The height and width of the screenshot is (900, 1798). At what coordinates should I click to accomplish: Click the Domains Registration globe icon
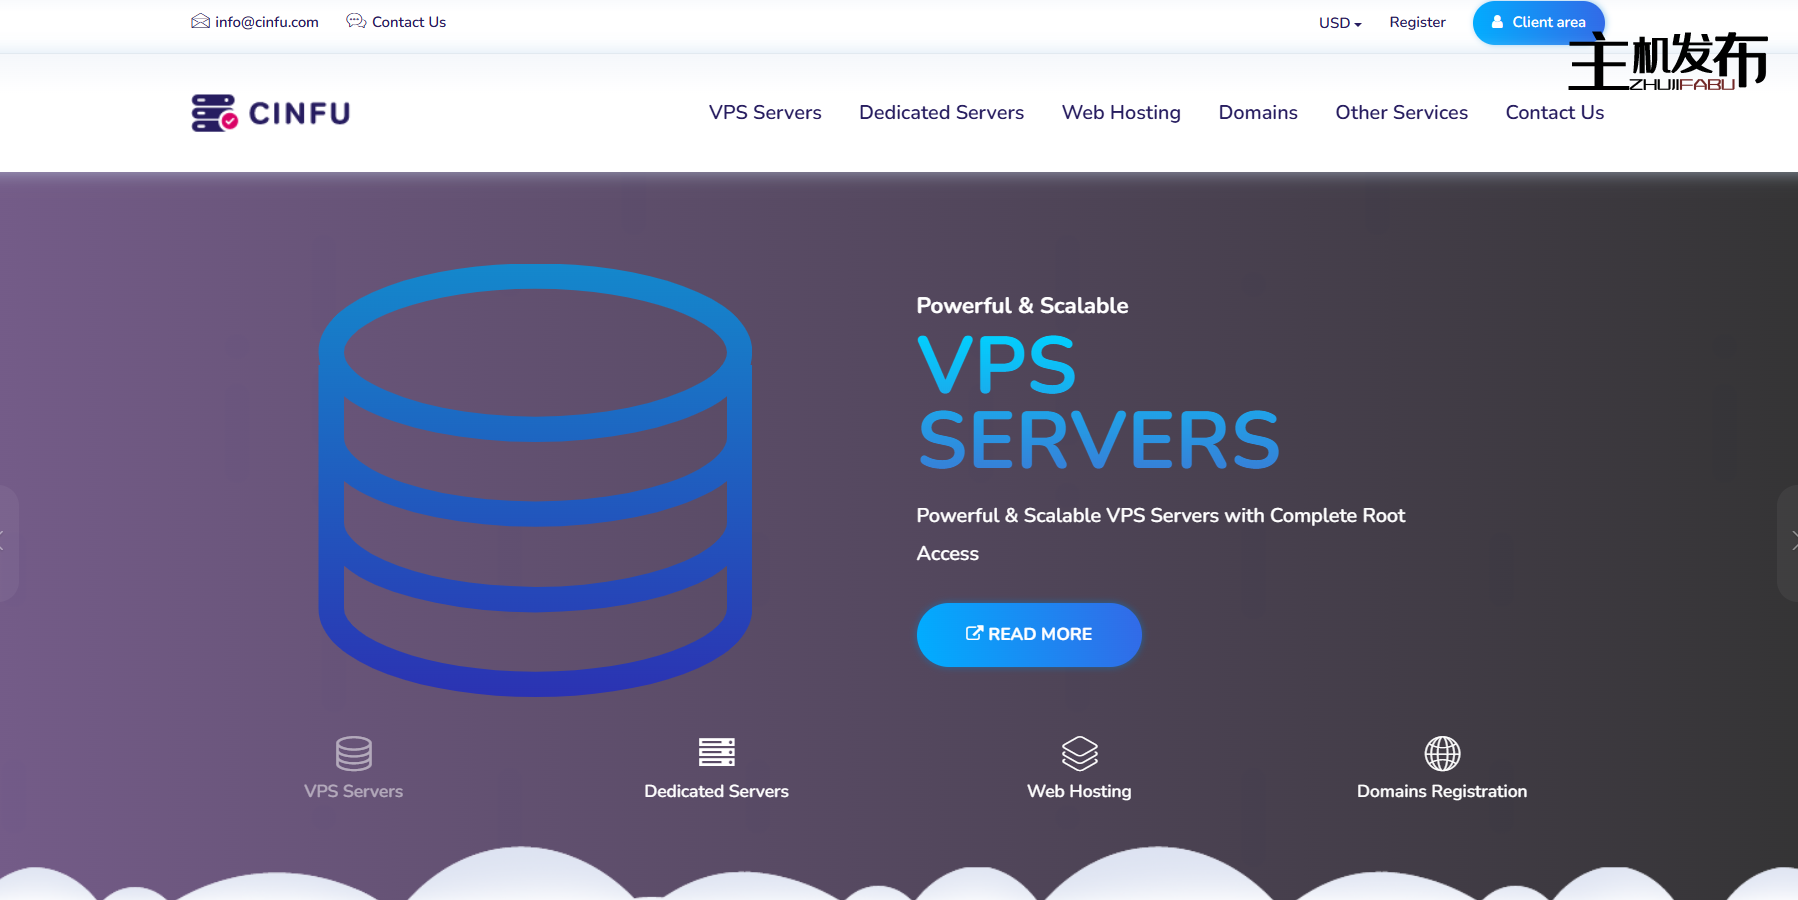[1442, 753]
